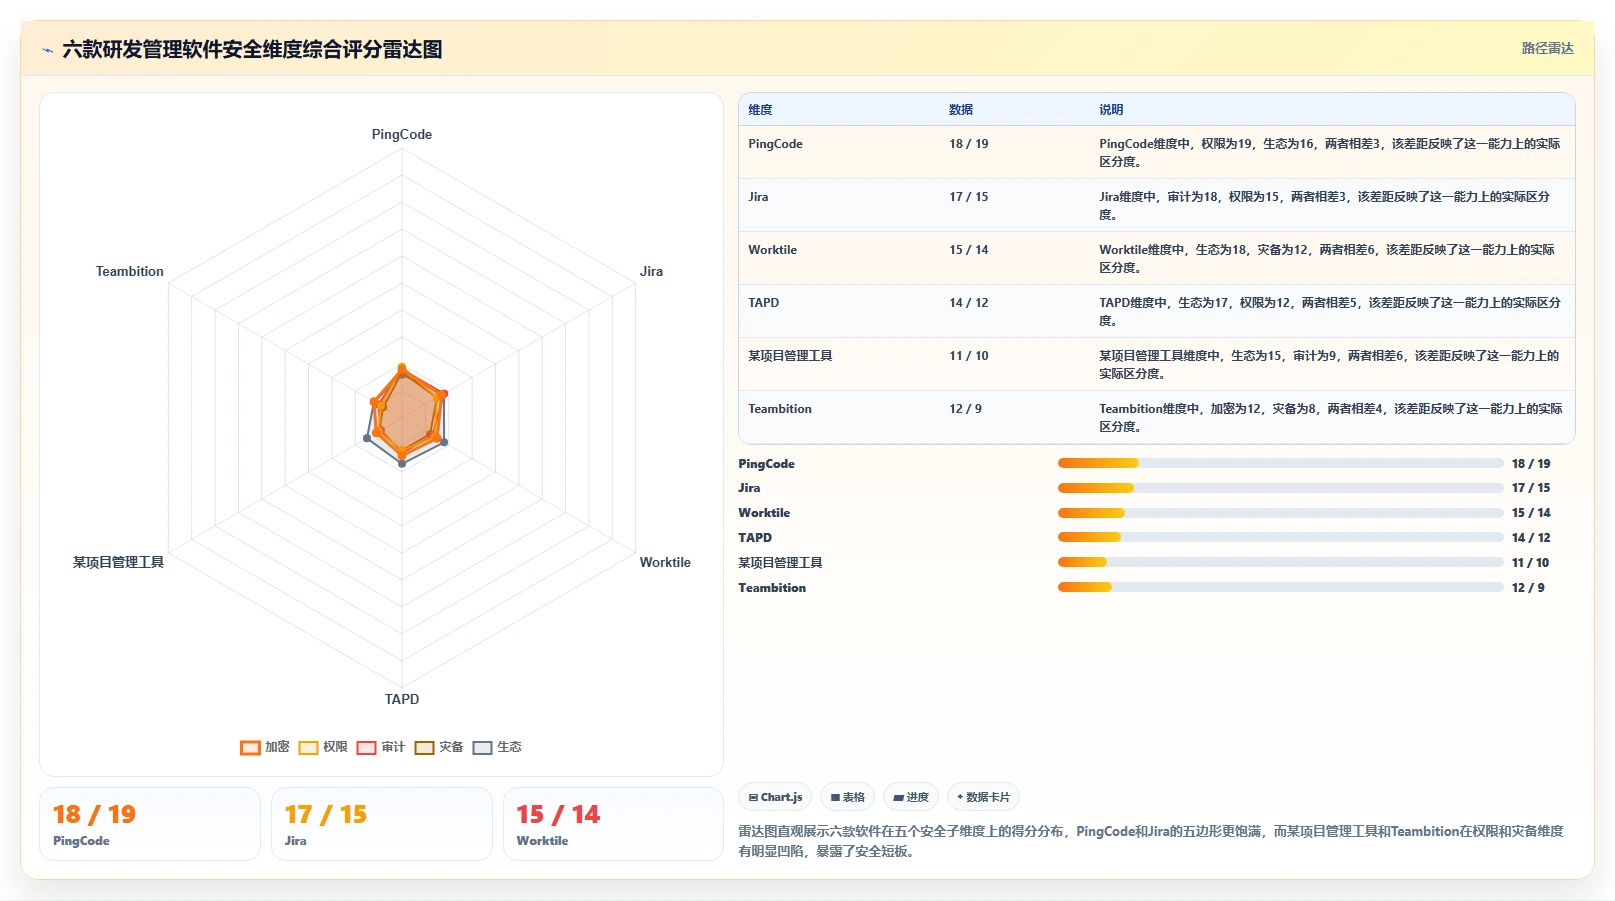Click the Teambition description text in table
Image resolution: width=1615 pixels, height=901 pixels.
[x=1331, y=418]
